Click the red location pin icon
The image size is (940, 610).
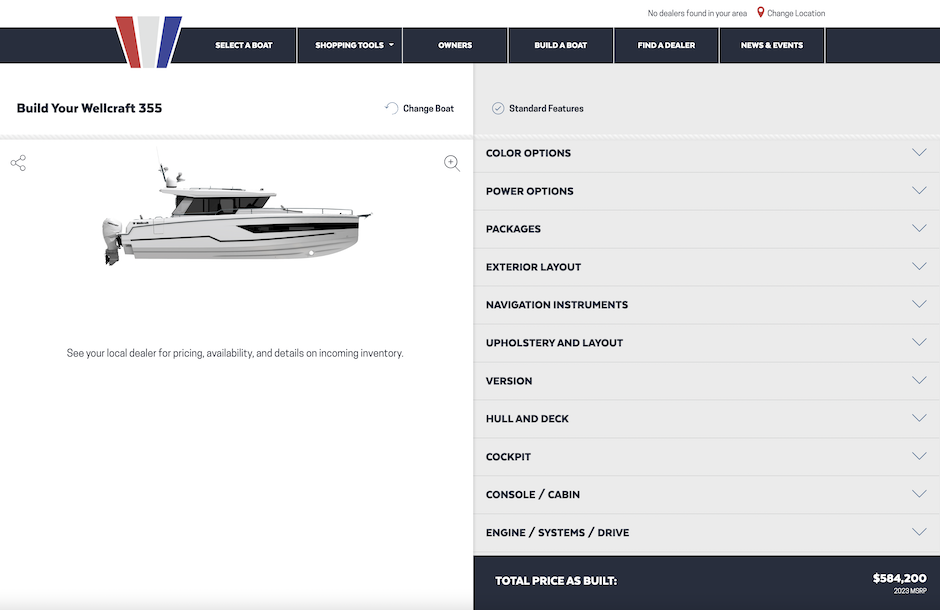[x=760, y=13]
